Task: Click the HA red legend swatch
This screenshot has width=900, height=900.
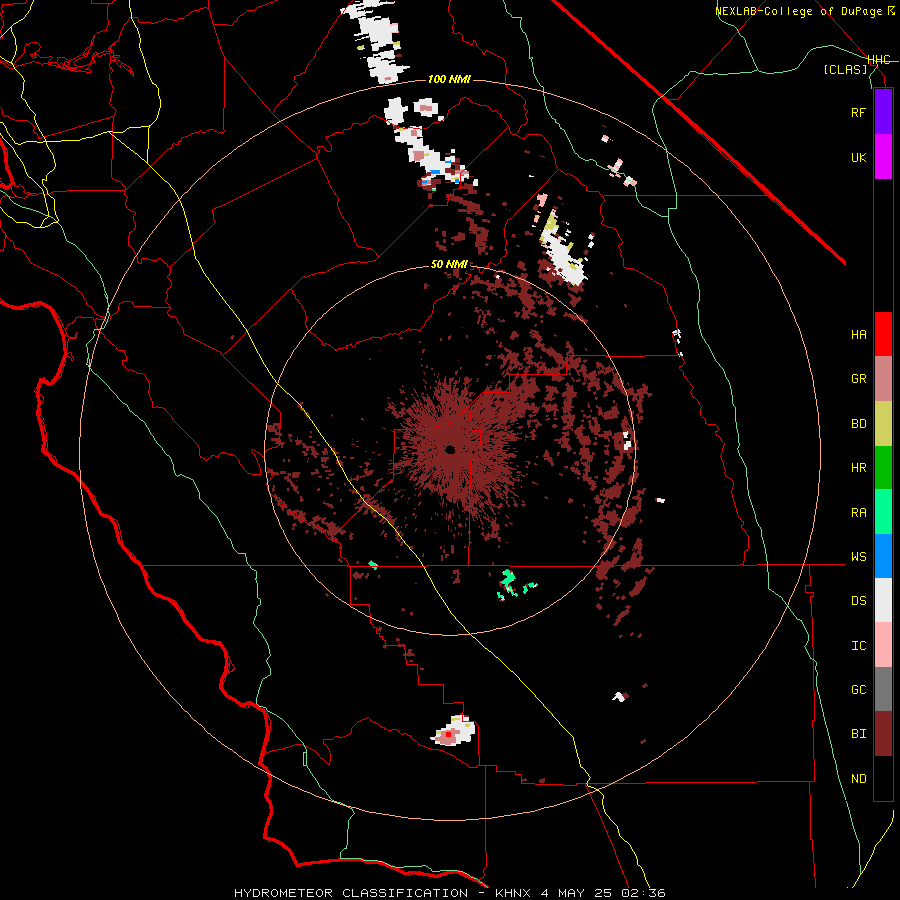Action: pos(883,334)
